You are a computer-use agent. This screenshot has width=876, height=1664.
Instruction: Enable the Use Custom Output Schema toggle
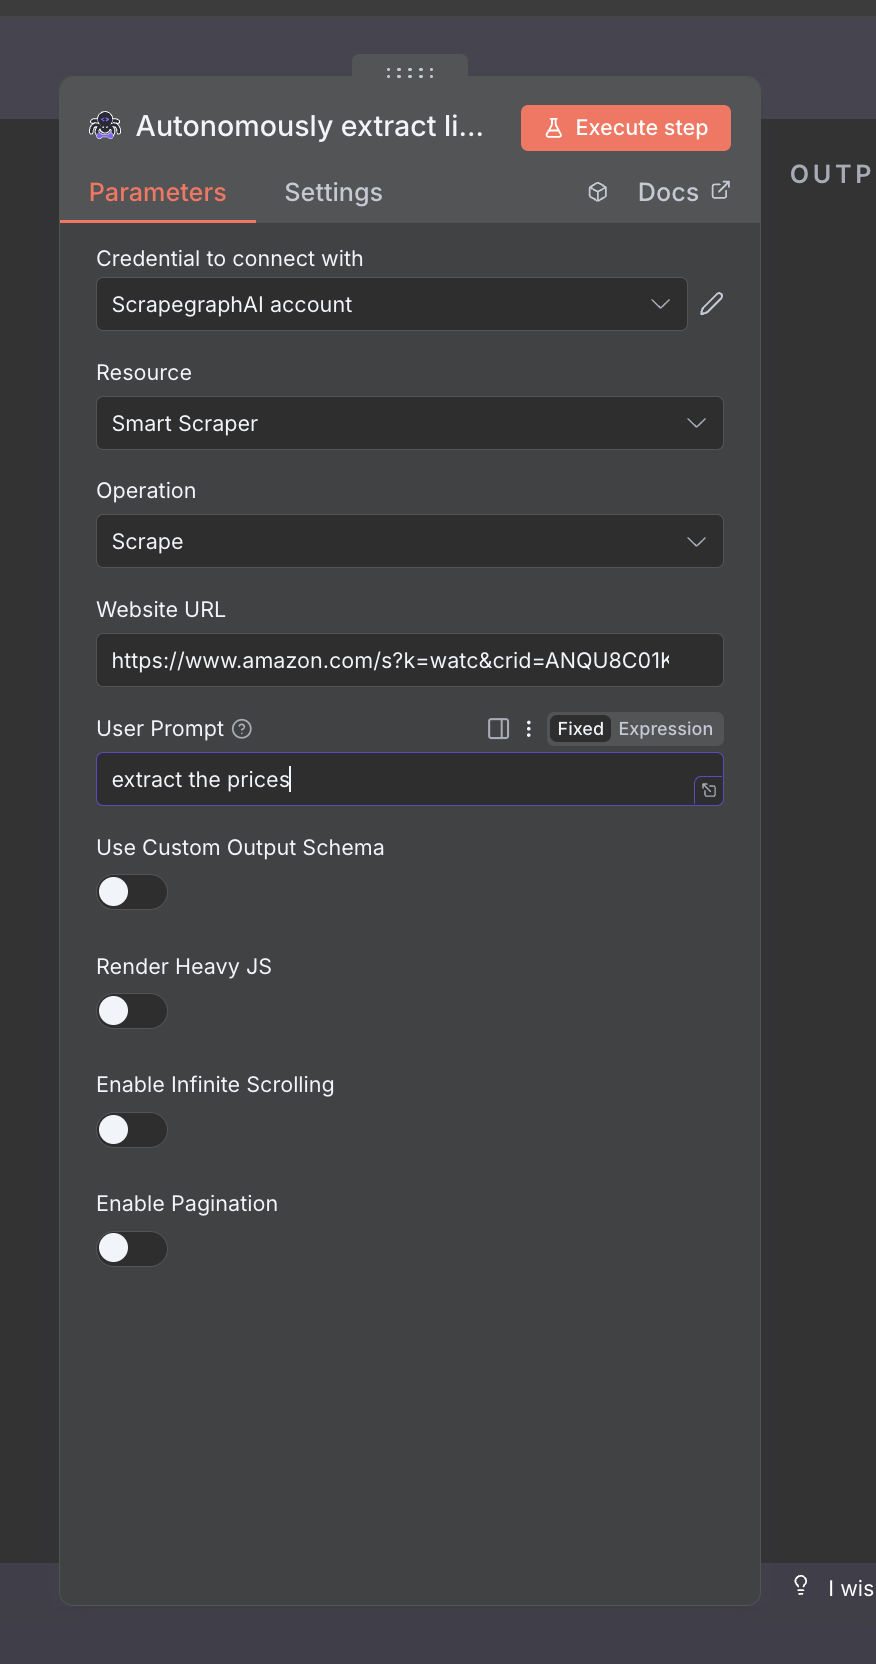[x=132, y=891]
